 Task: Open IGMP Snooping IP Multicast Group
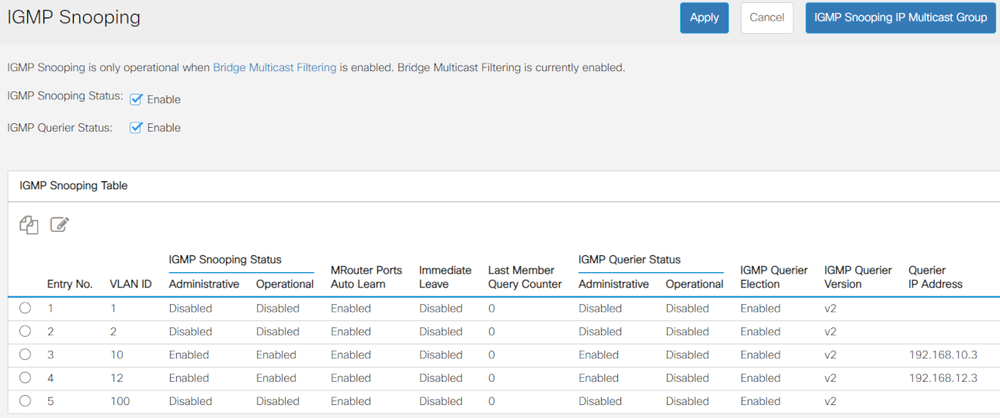(x=900, y=18)
